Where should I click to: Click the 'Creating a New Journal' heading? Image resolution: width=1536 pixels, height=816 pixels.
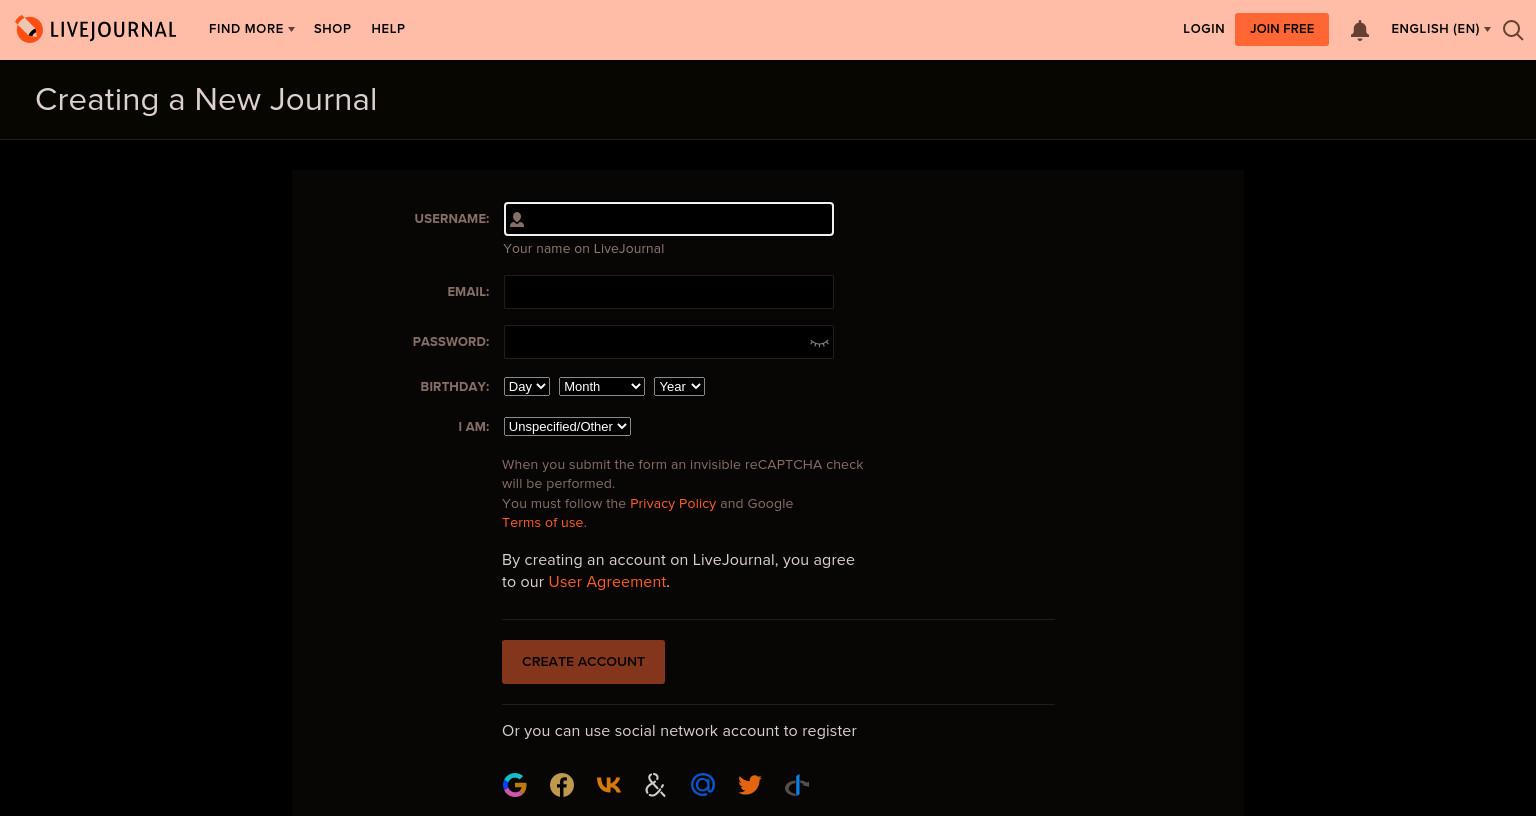[x=206, y=100]
